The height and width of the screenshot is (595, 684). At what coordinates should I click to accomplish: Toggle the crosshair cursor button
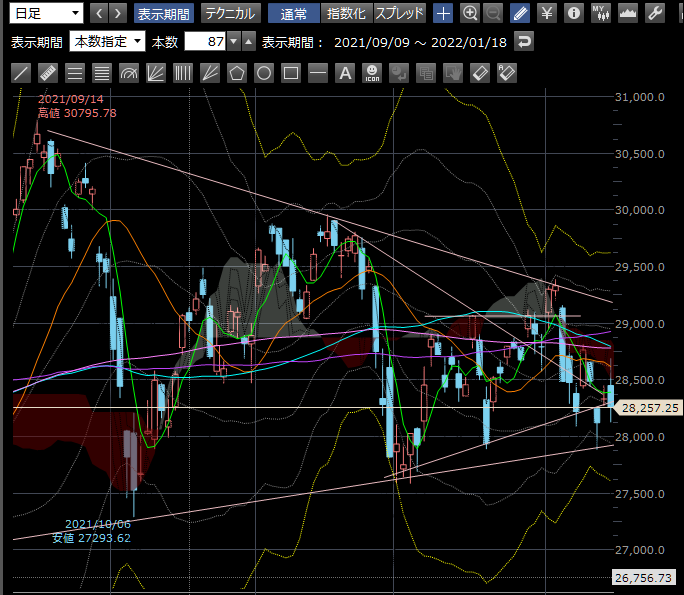point(443,13)
